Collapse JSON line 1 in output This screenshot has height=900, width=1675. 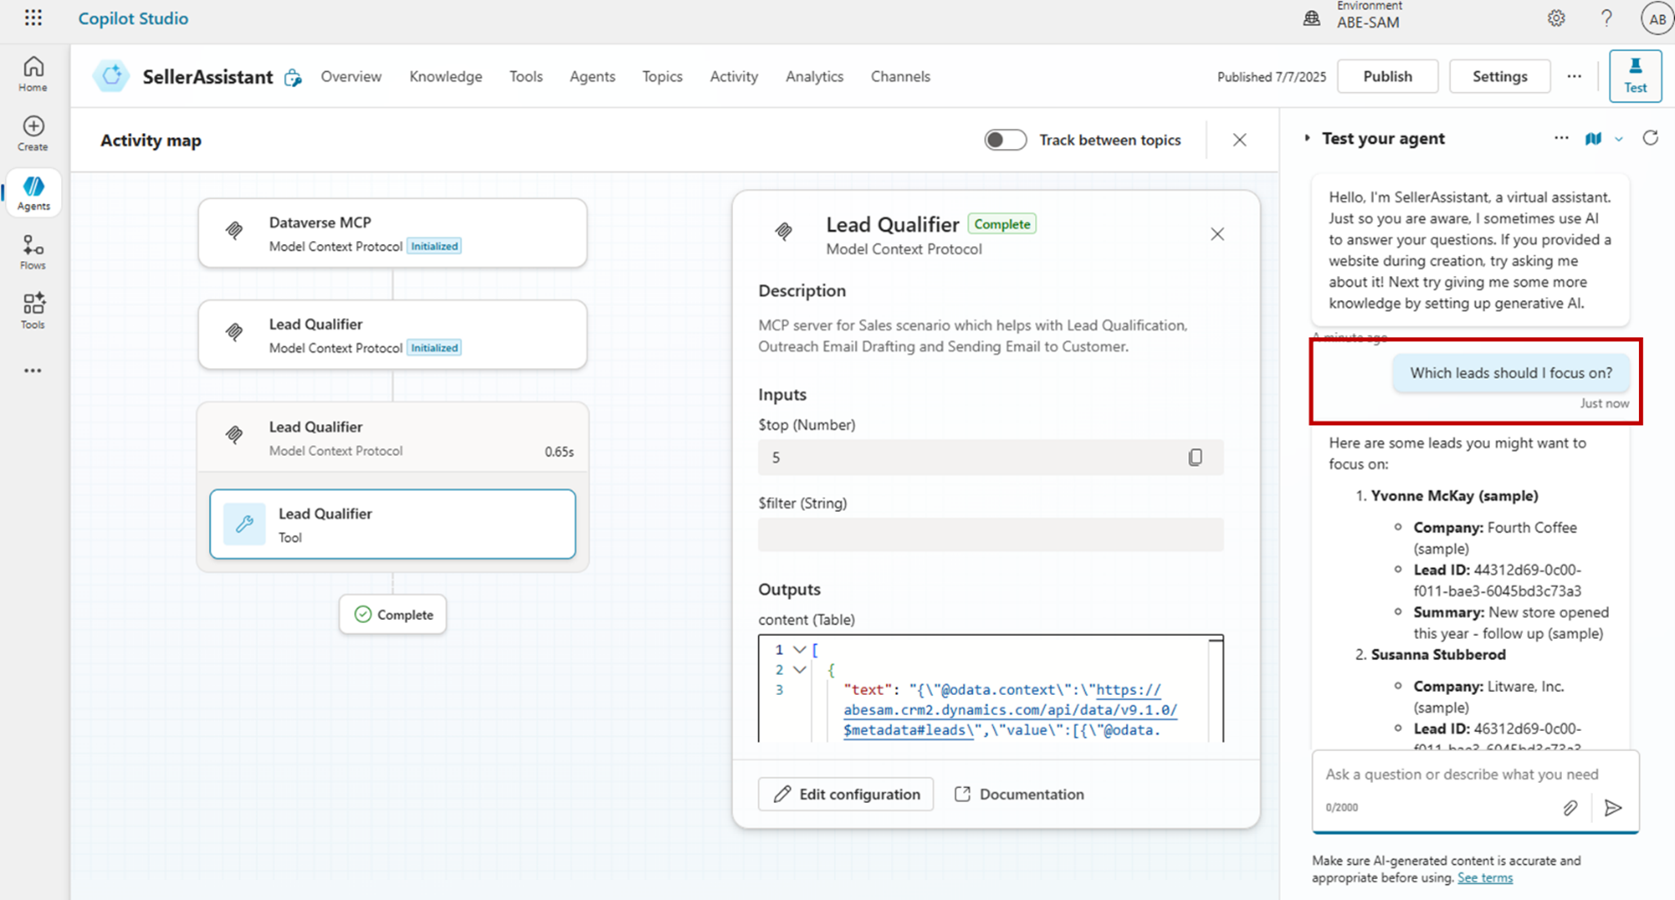tap(799, 650)
